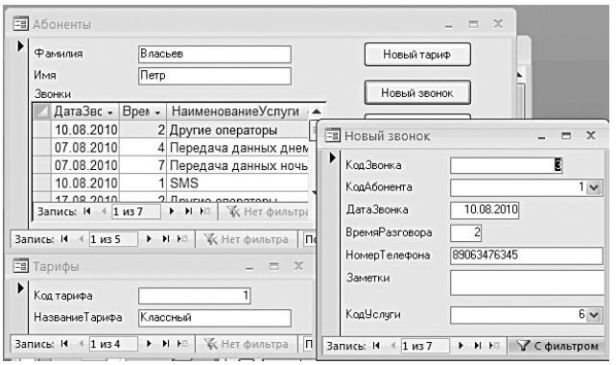
Task: Click the Новый тариф button
Action: (x=417, y=54)
